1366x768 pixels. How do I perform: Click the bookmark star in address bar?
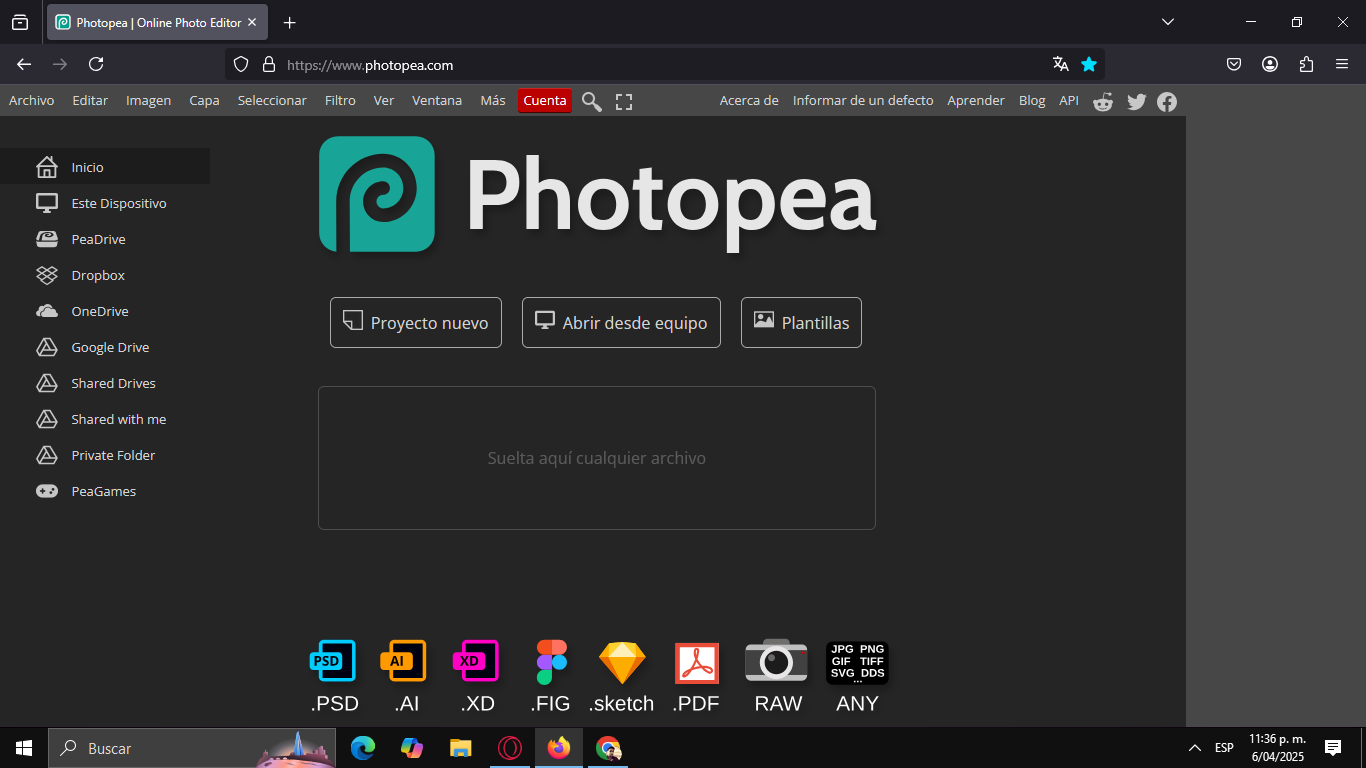(1089, 64)
